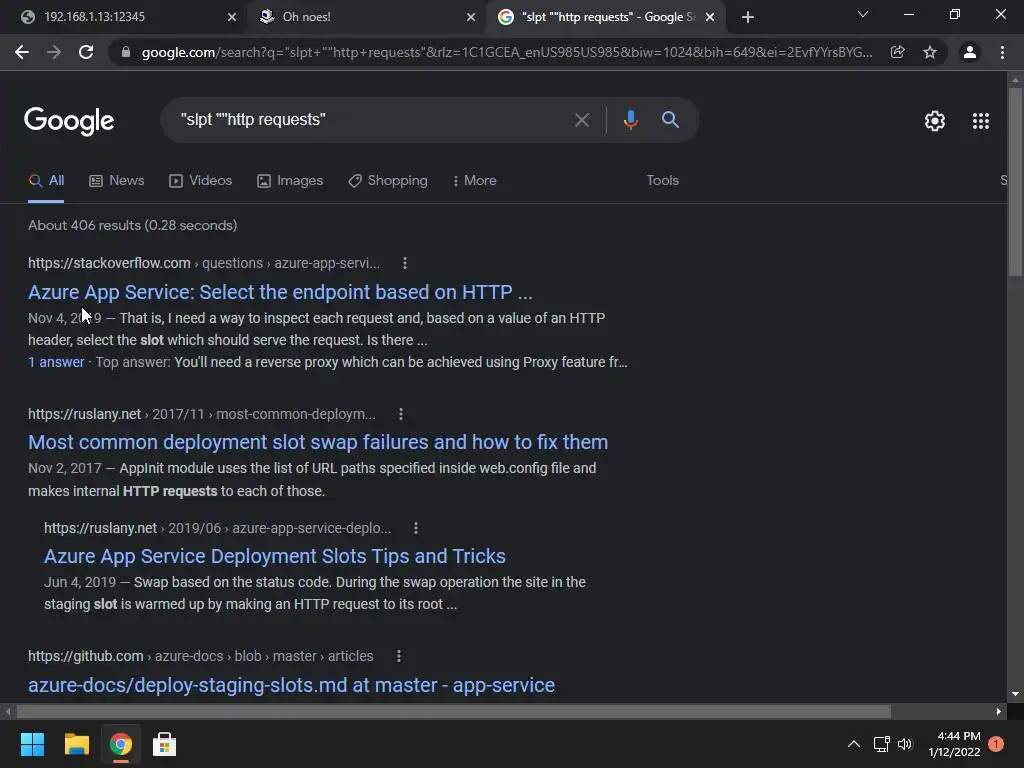
Task: Open the volume tray icon
Action: coord(904,744)
